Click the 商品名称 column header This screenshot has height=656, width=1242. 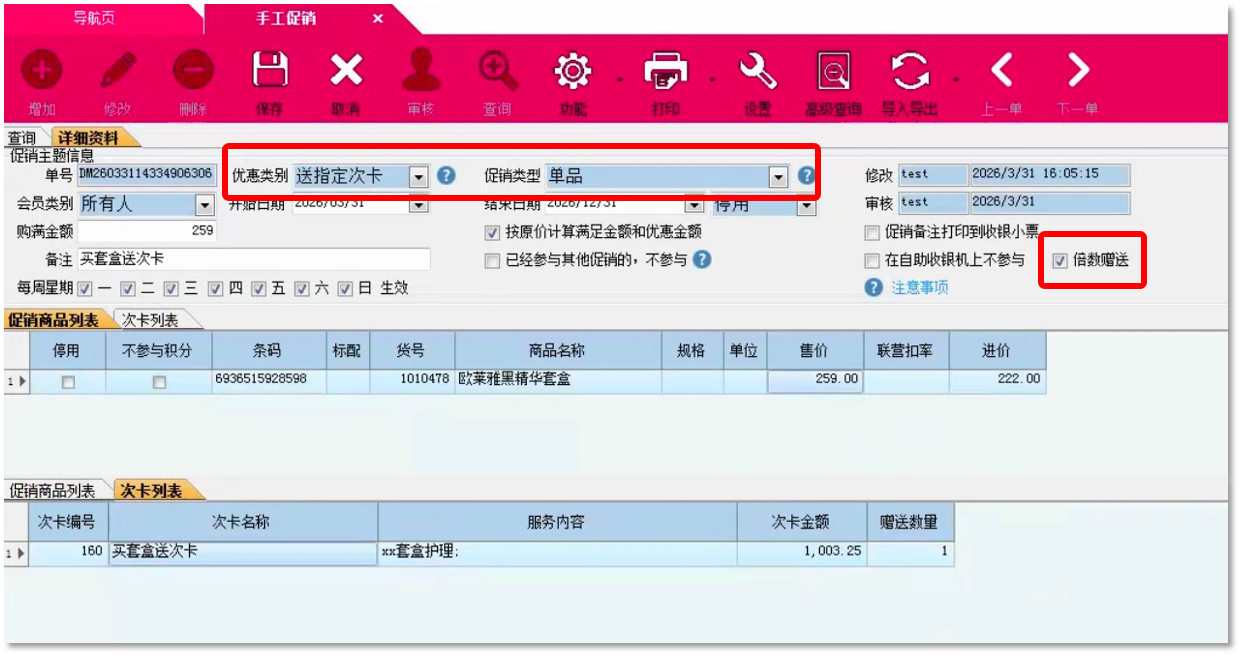click(558, 351)
